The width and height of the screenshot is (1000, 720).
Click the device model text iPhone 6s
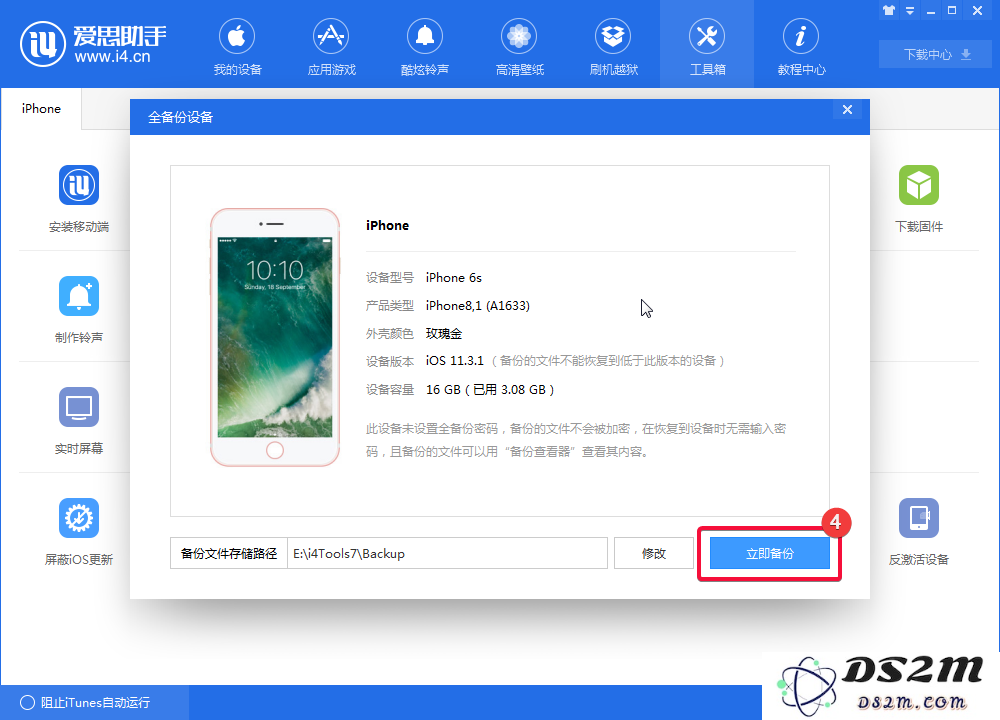[453, 277]
